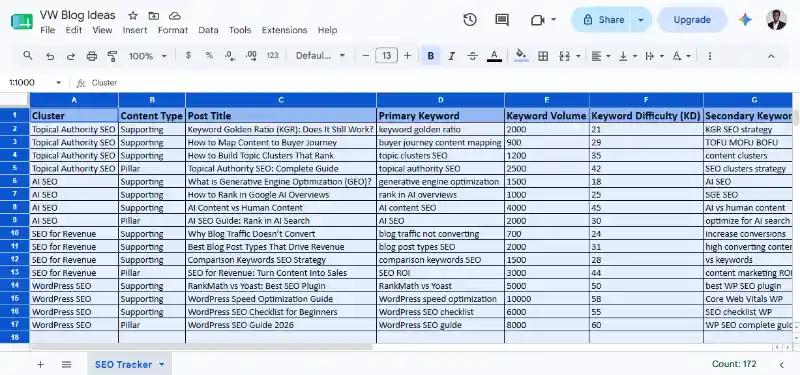Open the comments panel icon

[x=502, y=20]
